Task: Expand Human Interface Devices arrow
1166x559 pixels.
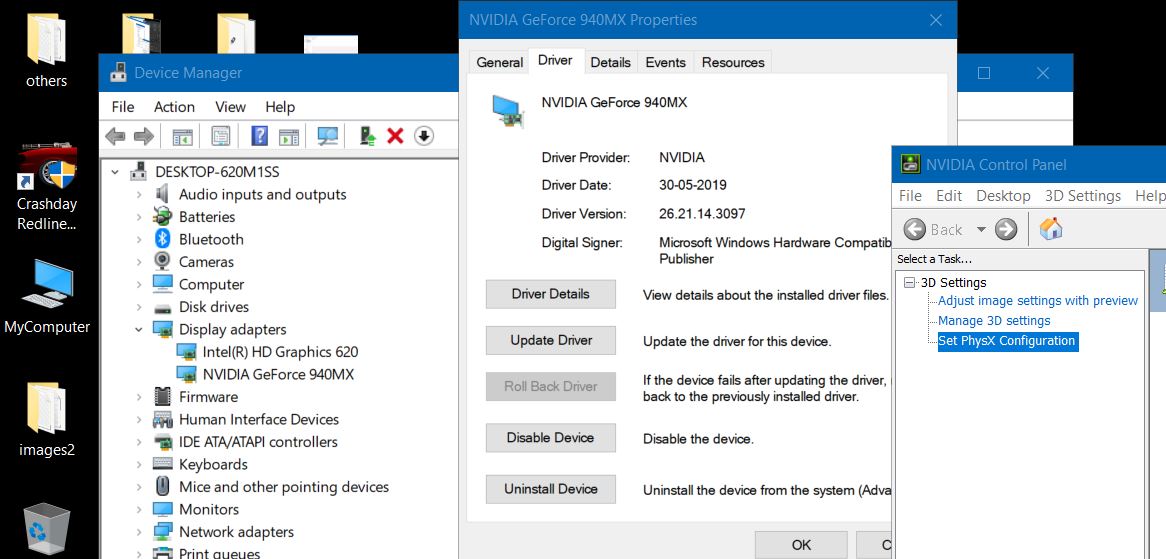Action: pos(138,419)
